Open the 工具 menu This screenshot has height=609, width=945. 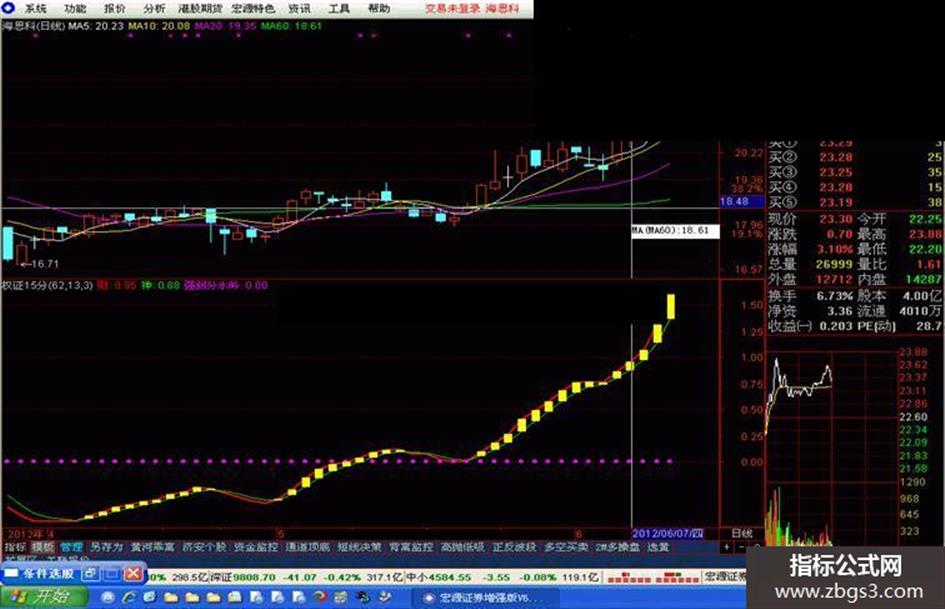click(339, 8)
